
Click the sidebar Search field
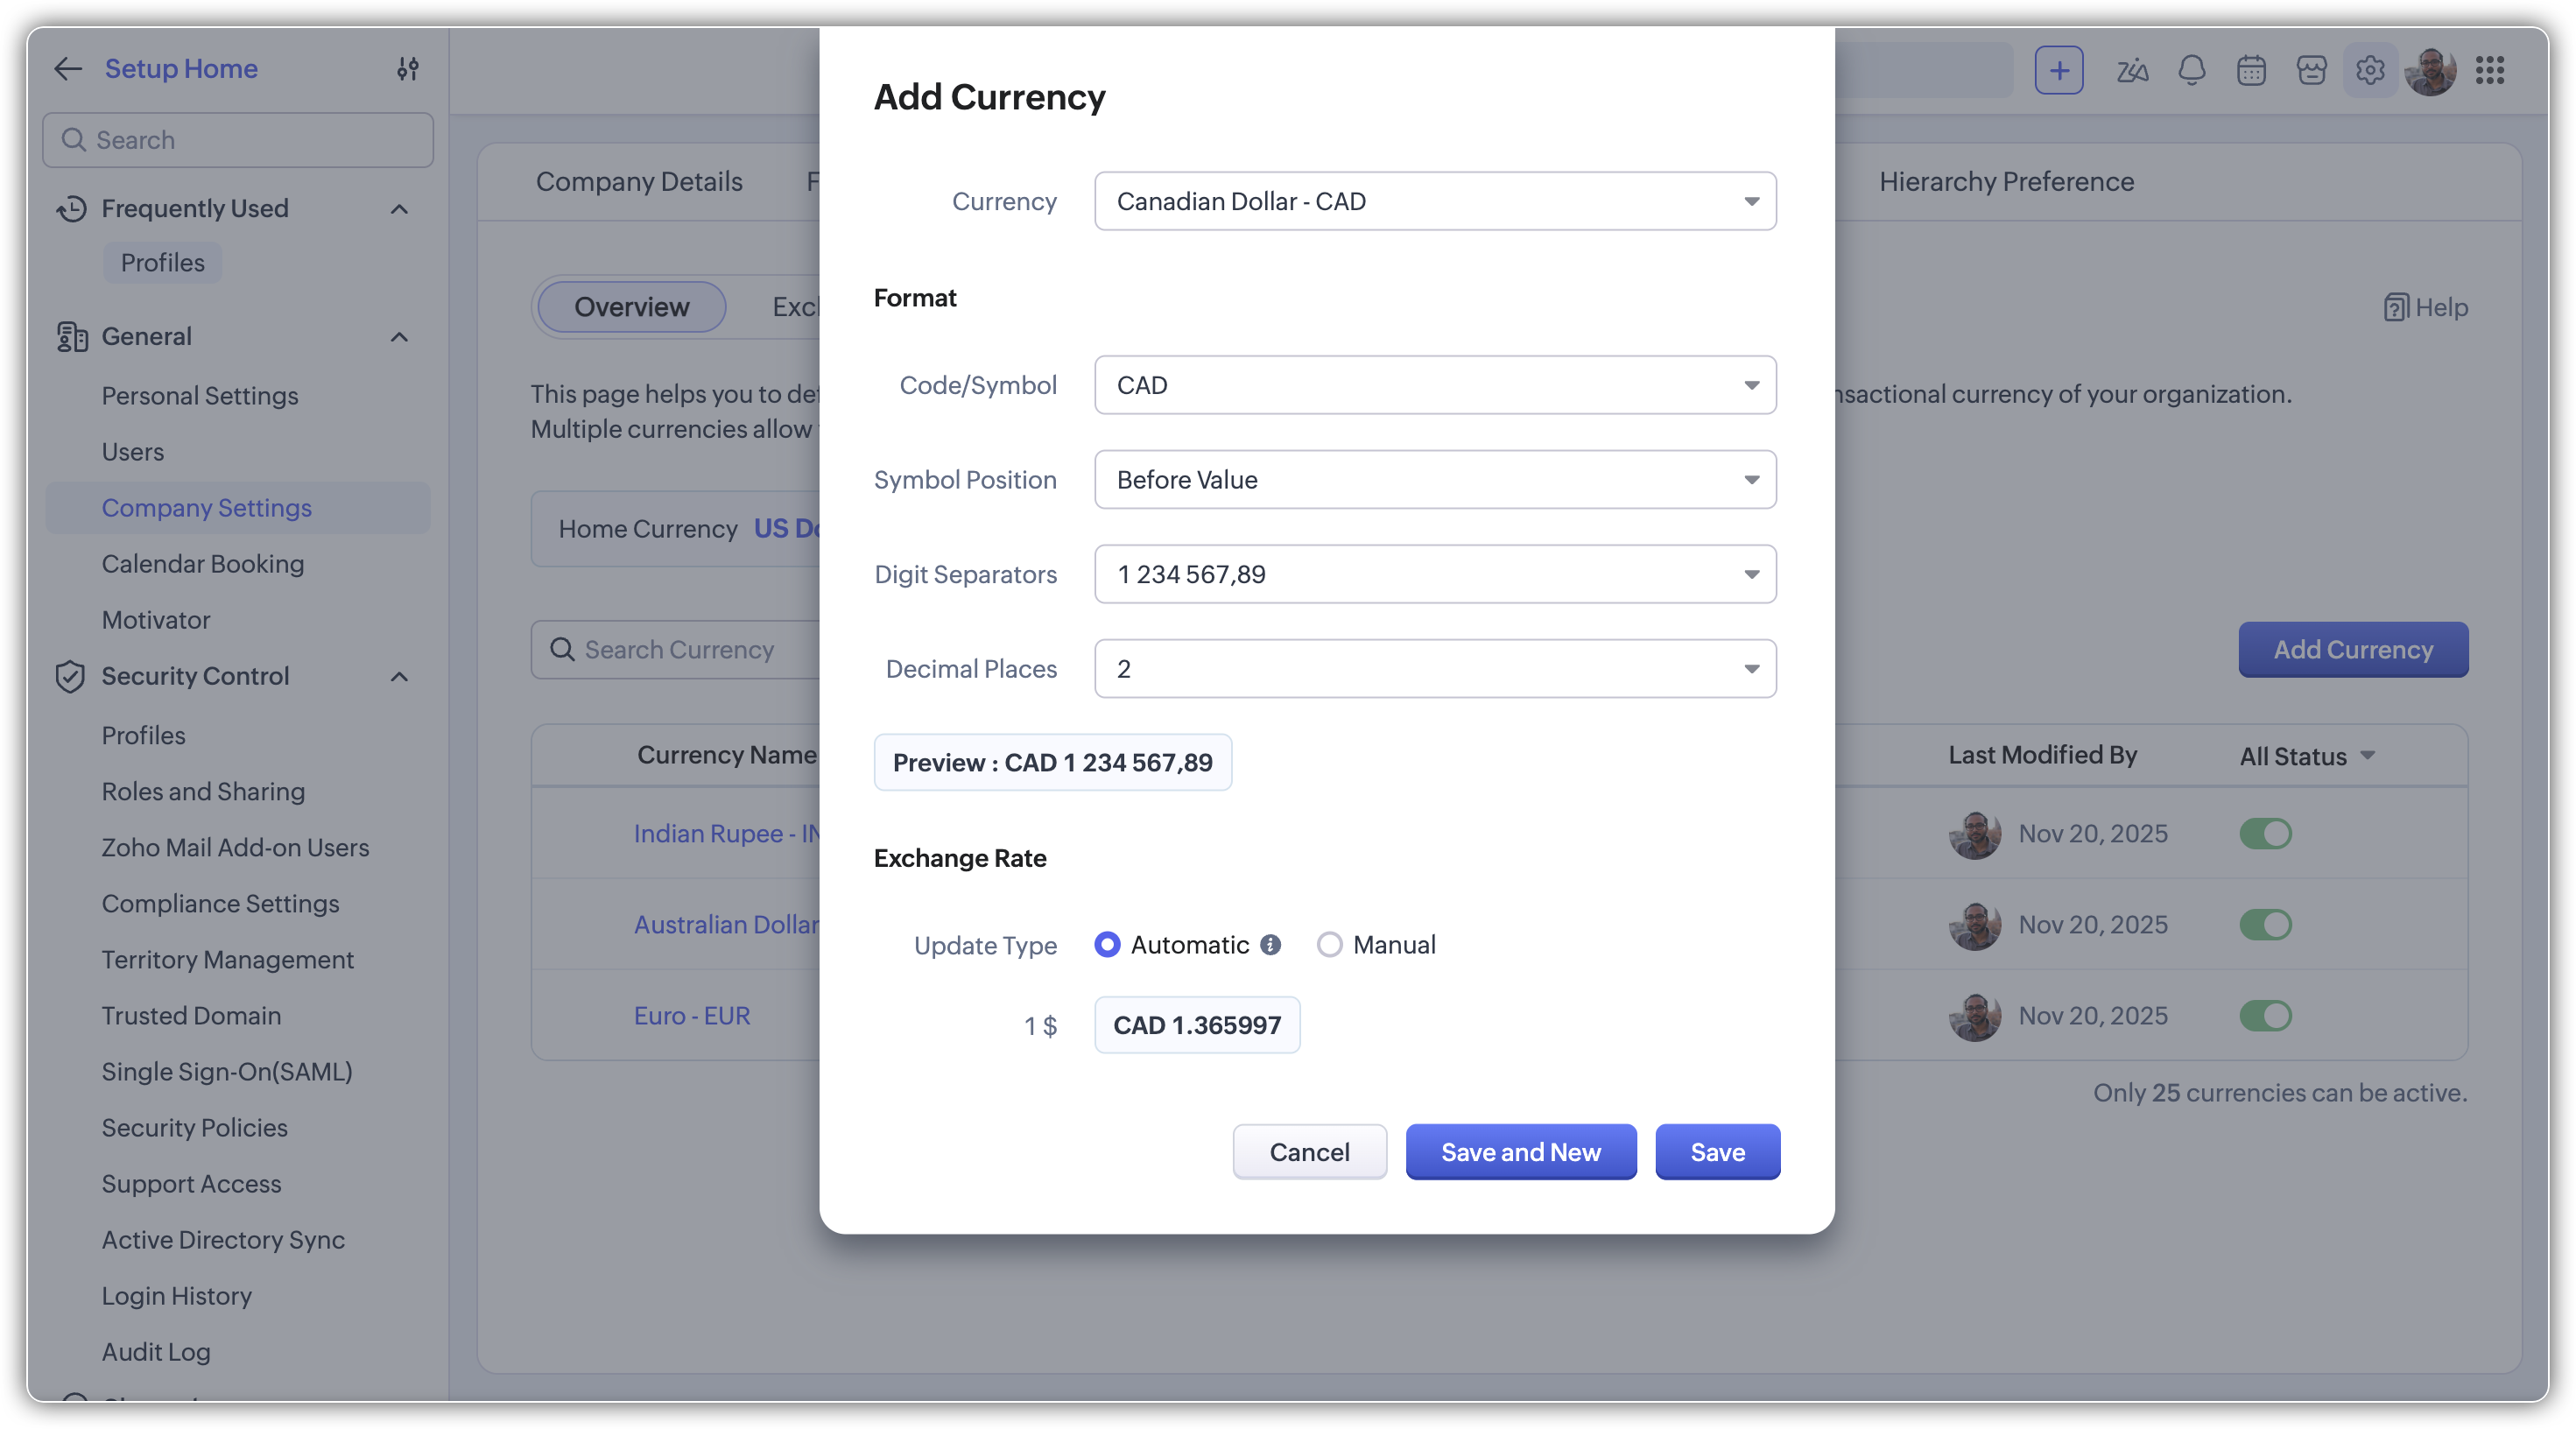click(238, 140)
